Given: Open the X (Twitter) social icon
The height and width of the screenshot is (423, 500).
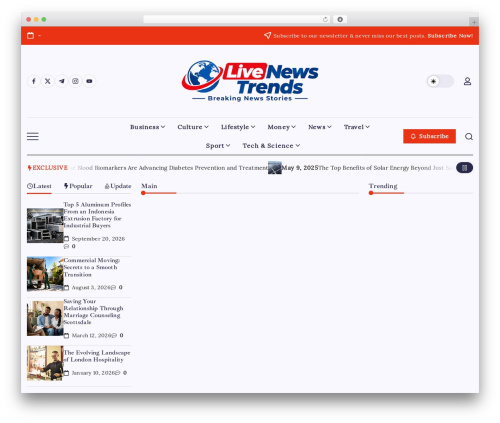Looking at the screenshot, I should 48,81.
